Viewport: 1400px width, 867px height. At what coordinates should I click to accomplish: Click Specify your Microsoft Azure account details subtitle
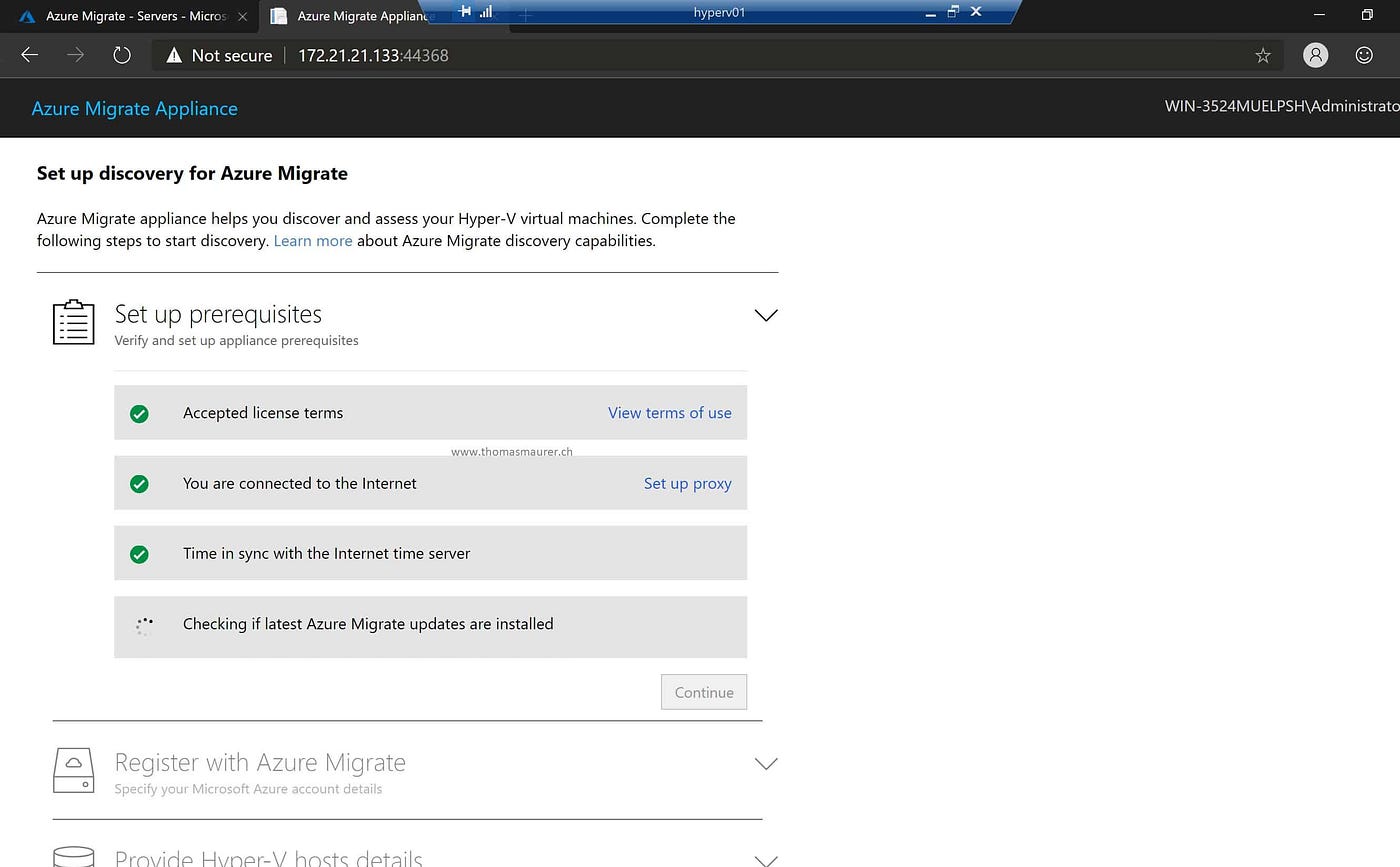[248, 789]
